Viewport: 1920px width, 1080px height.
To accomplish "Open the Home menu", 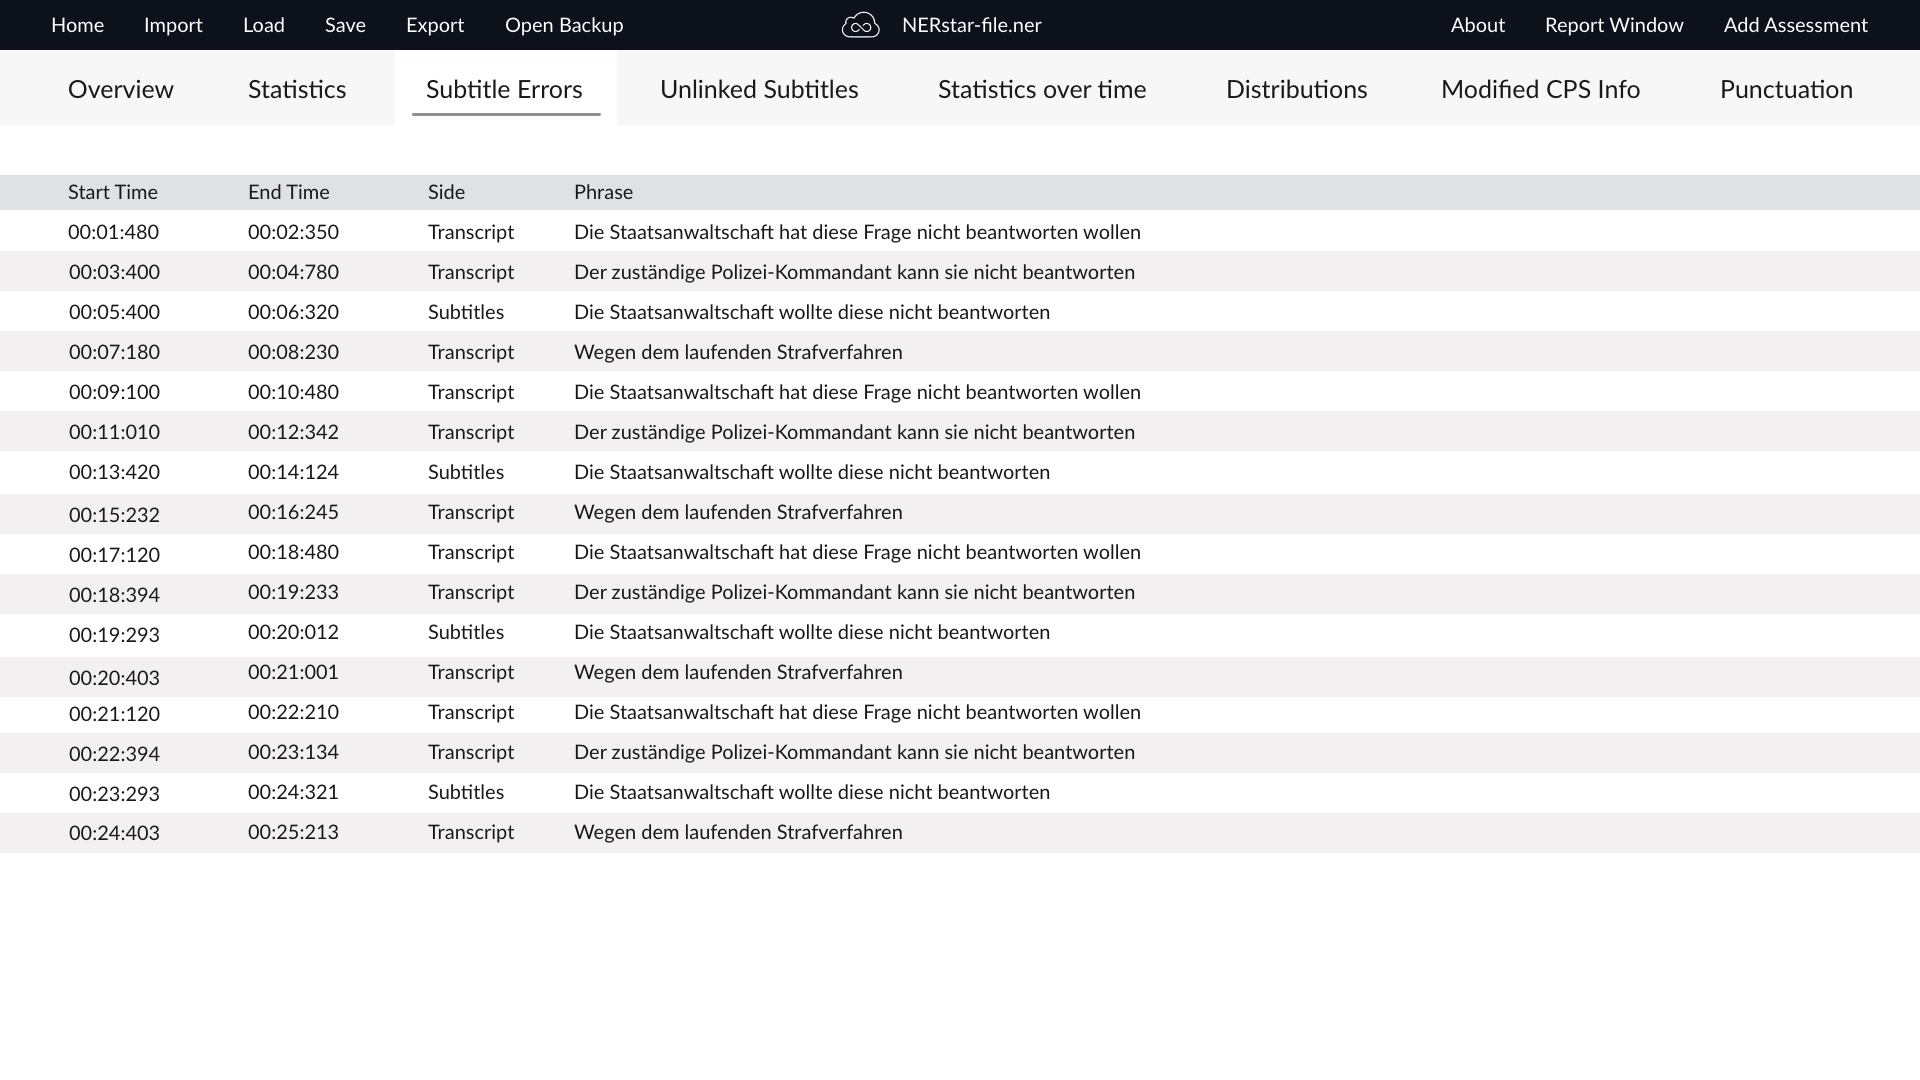I will pos(77,25).
